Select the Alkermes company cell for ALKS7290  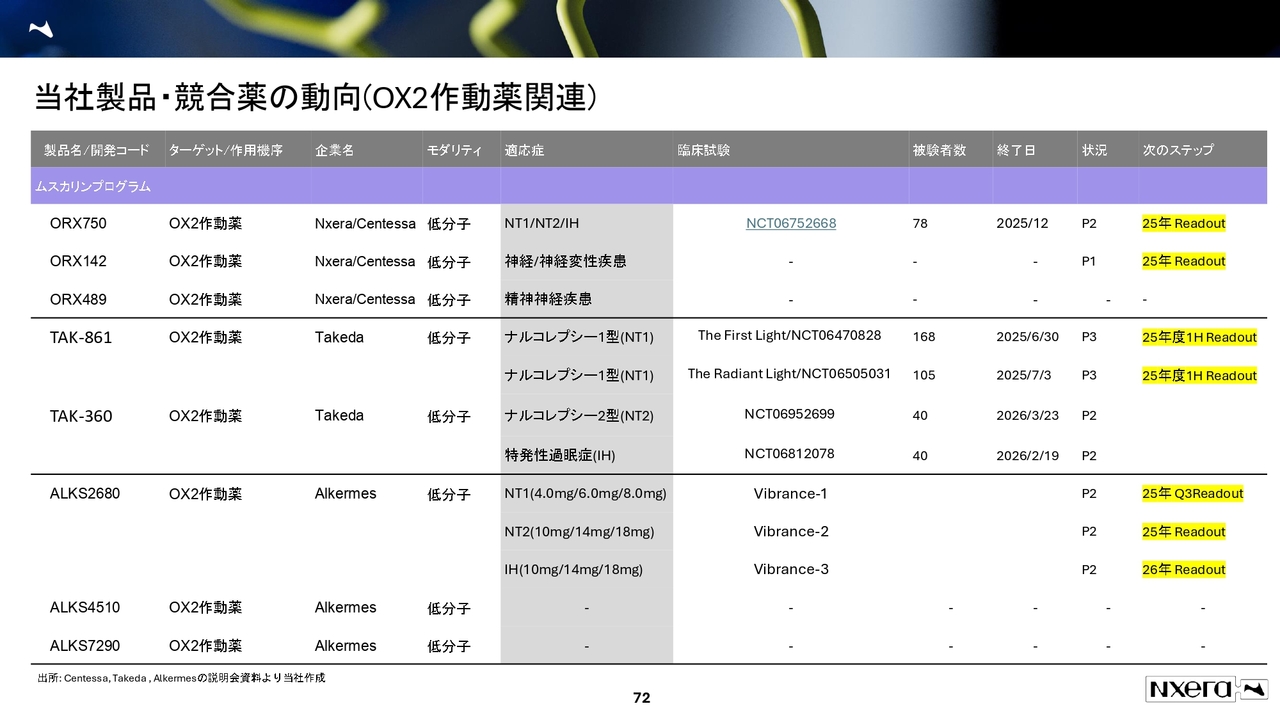(x=345, y=646)
